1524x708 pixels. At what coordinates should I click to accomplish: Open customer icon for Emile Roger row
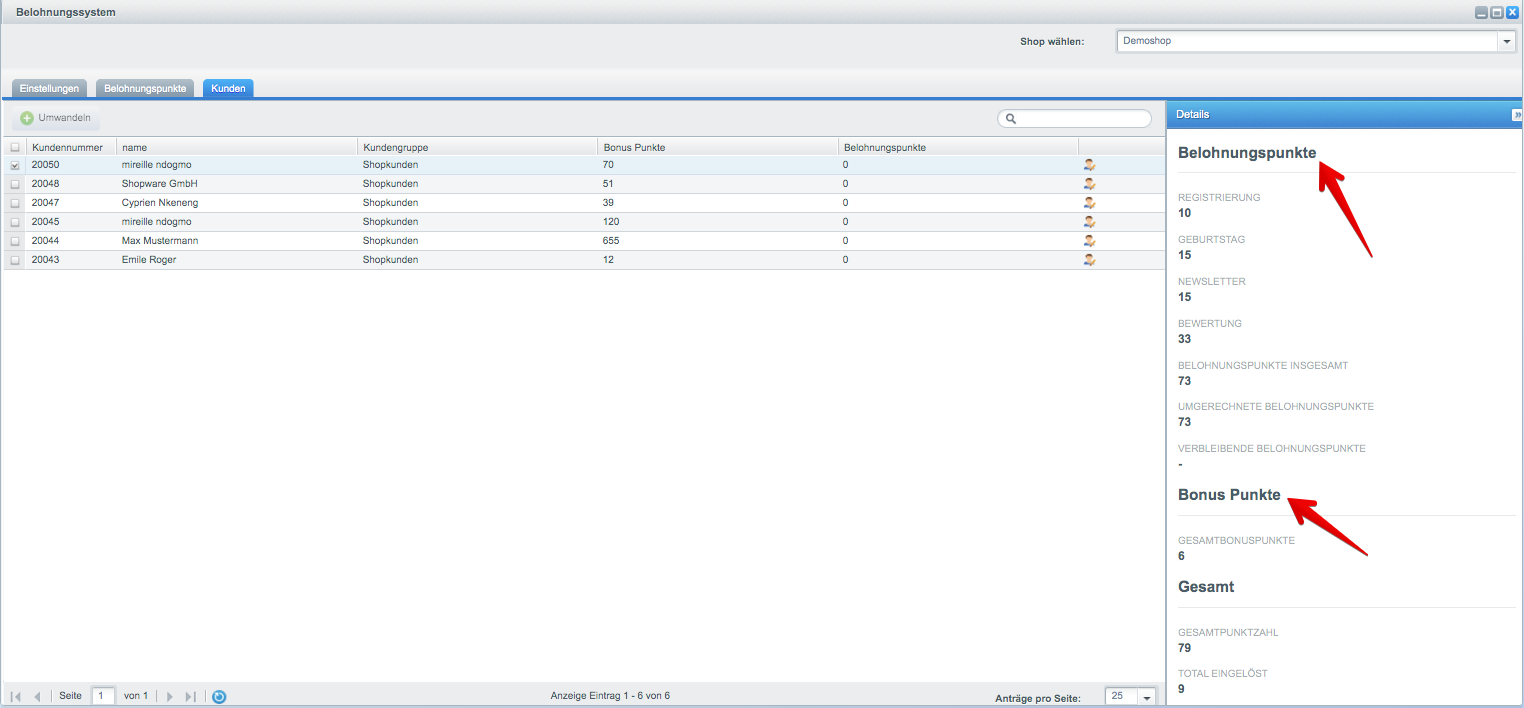pos(1089,260)
